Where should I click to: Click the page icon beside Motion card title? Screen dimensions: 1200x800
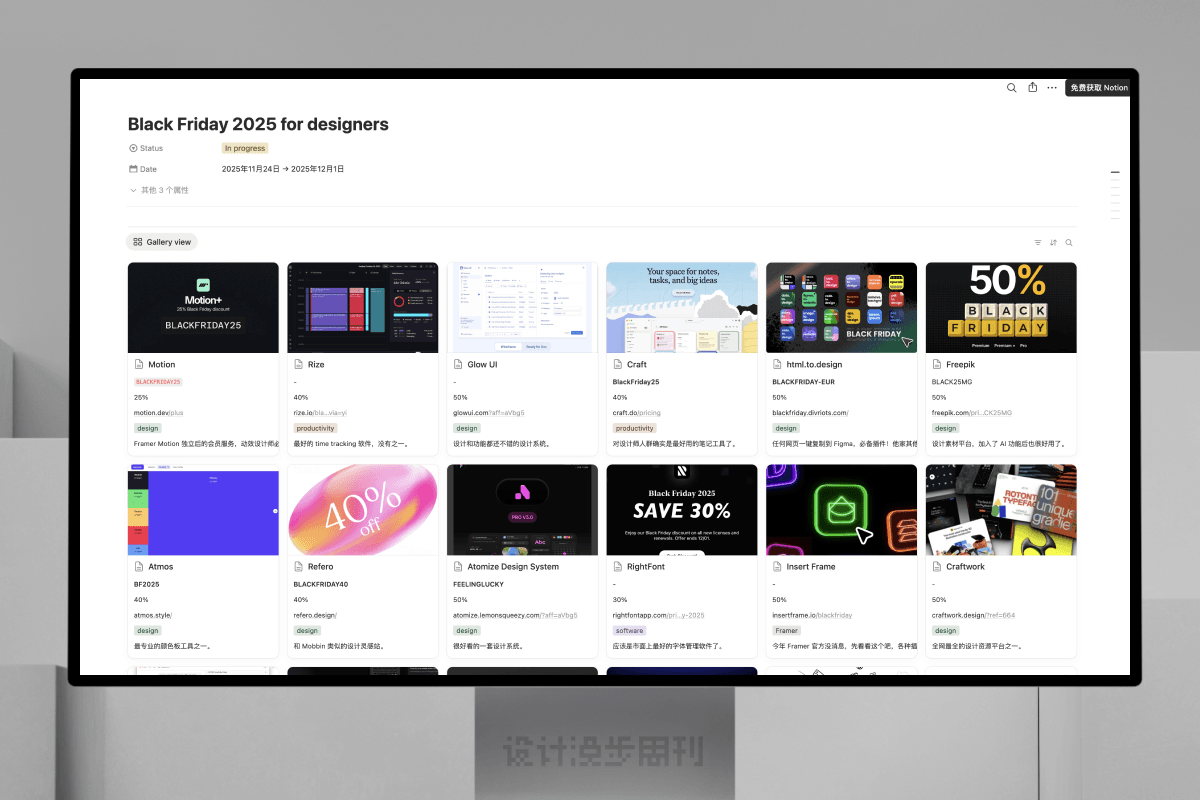[139, 365]
